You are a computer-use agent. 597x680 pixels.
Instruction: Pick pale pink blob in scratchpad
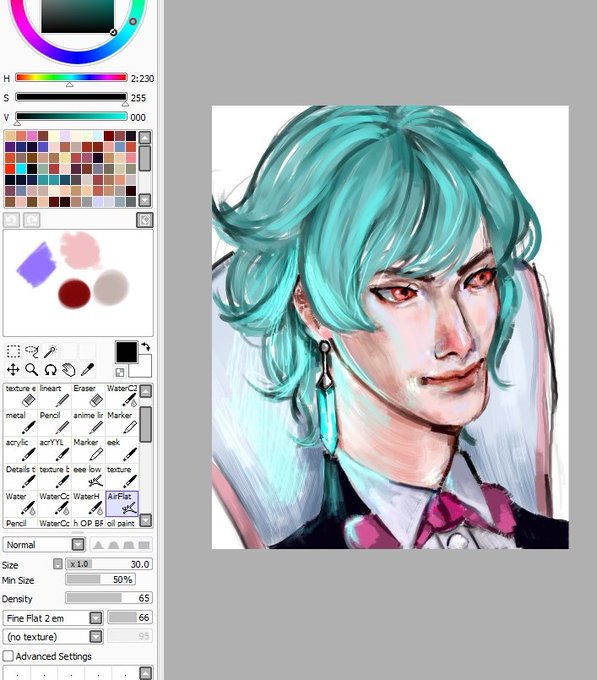coord(81,250)
